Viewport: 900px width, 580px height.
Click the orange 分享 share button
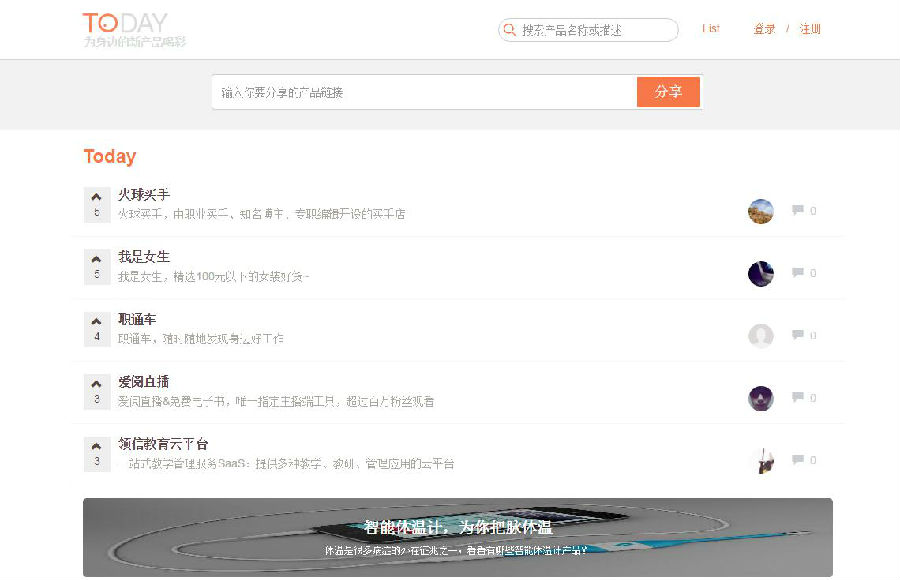click(668, 91)
